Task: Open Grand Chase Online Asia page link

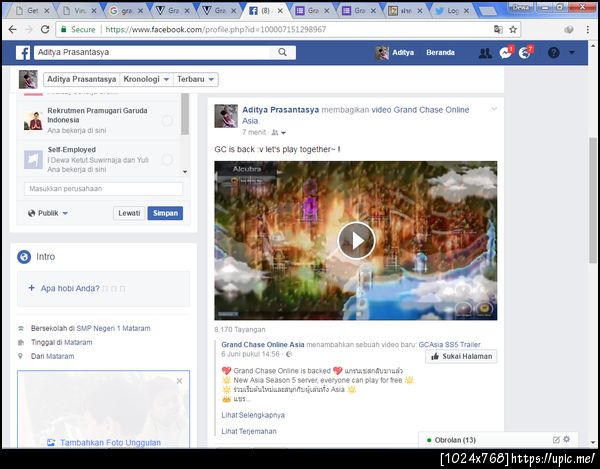Action: [x=262, y=344]
